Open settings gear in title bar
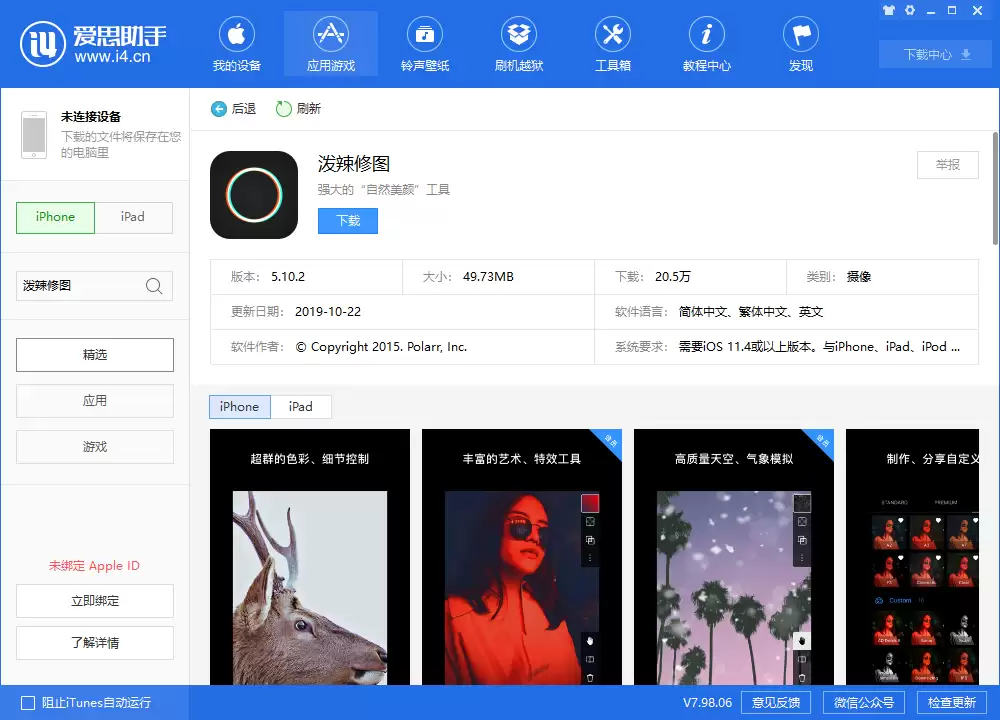 (910, 10)
